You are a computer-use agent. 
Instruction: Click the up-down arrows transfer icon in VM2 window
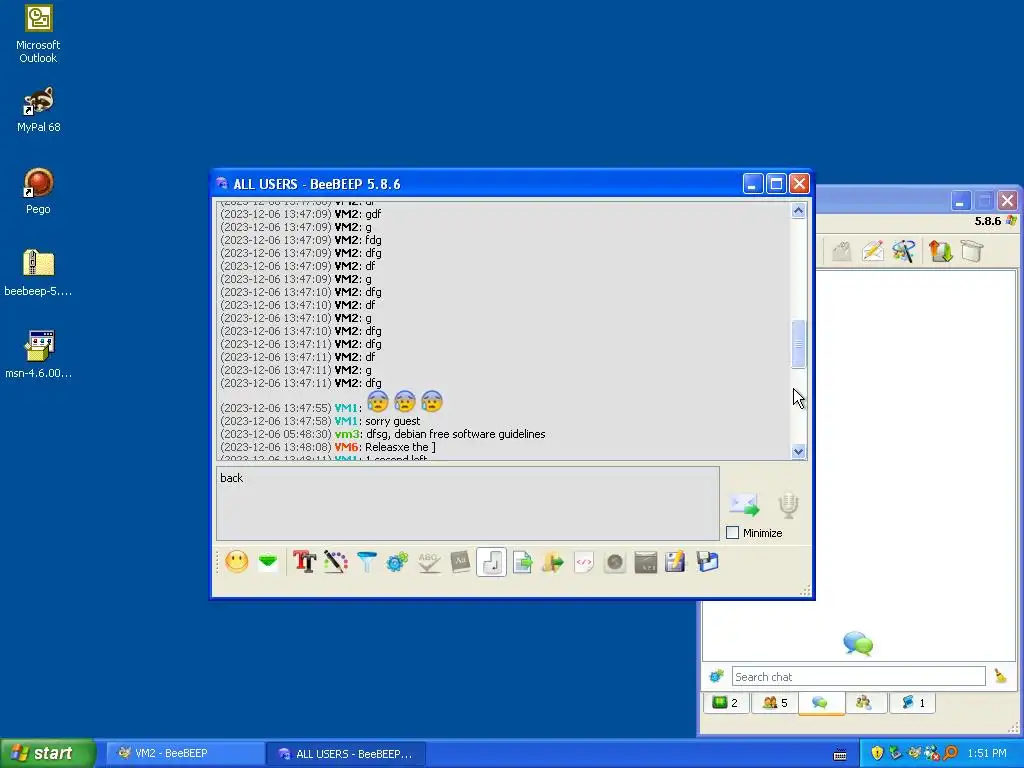(x=941, y=251)
